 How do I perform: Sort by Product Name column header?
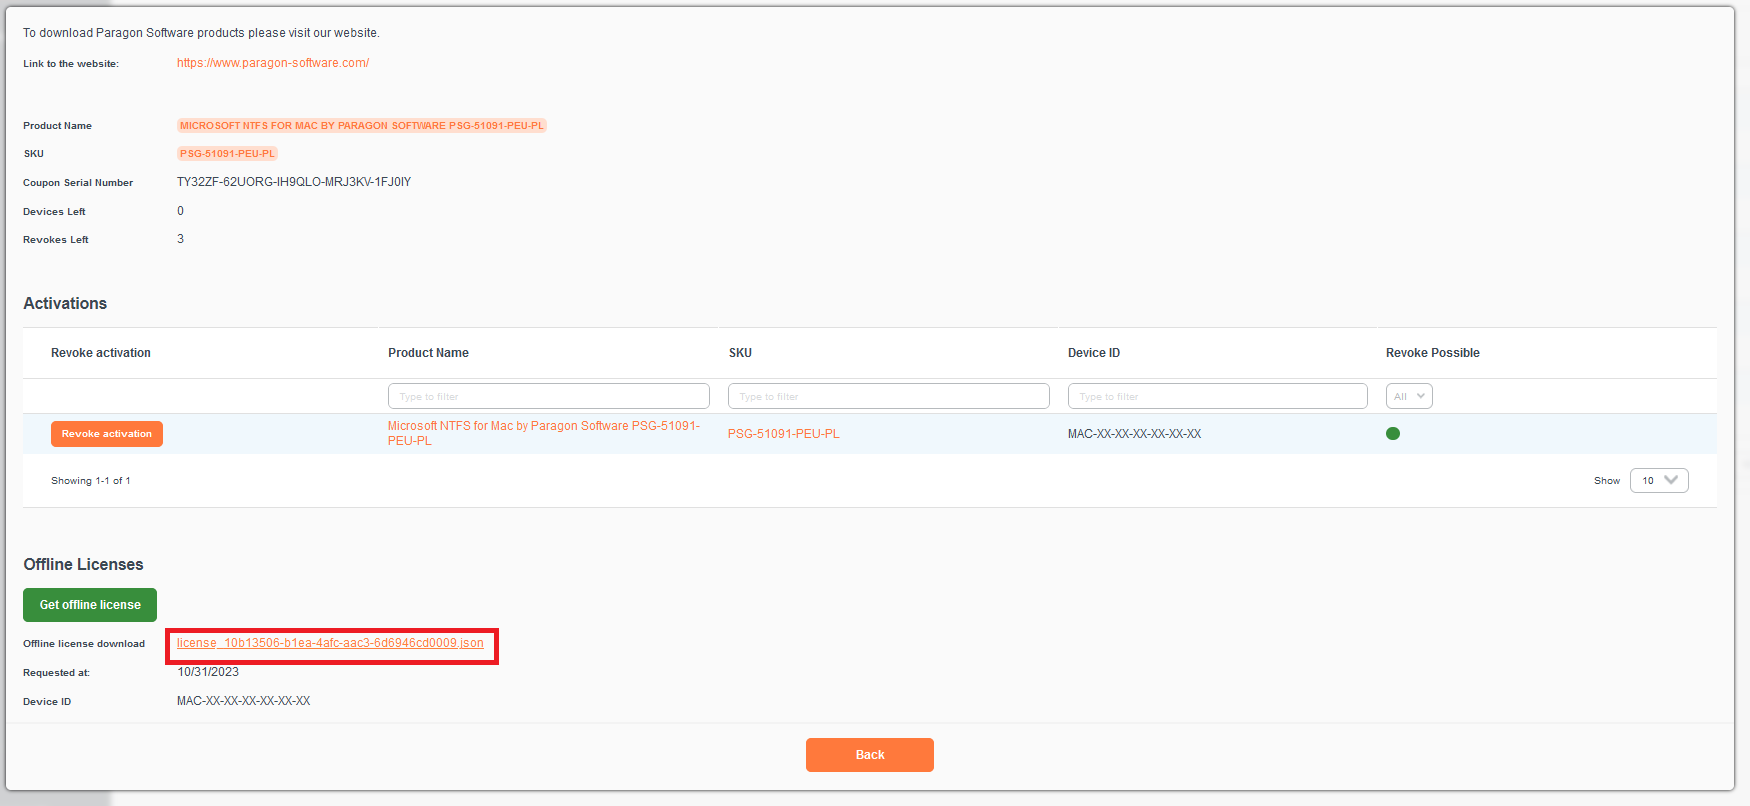pos(428,353)
